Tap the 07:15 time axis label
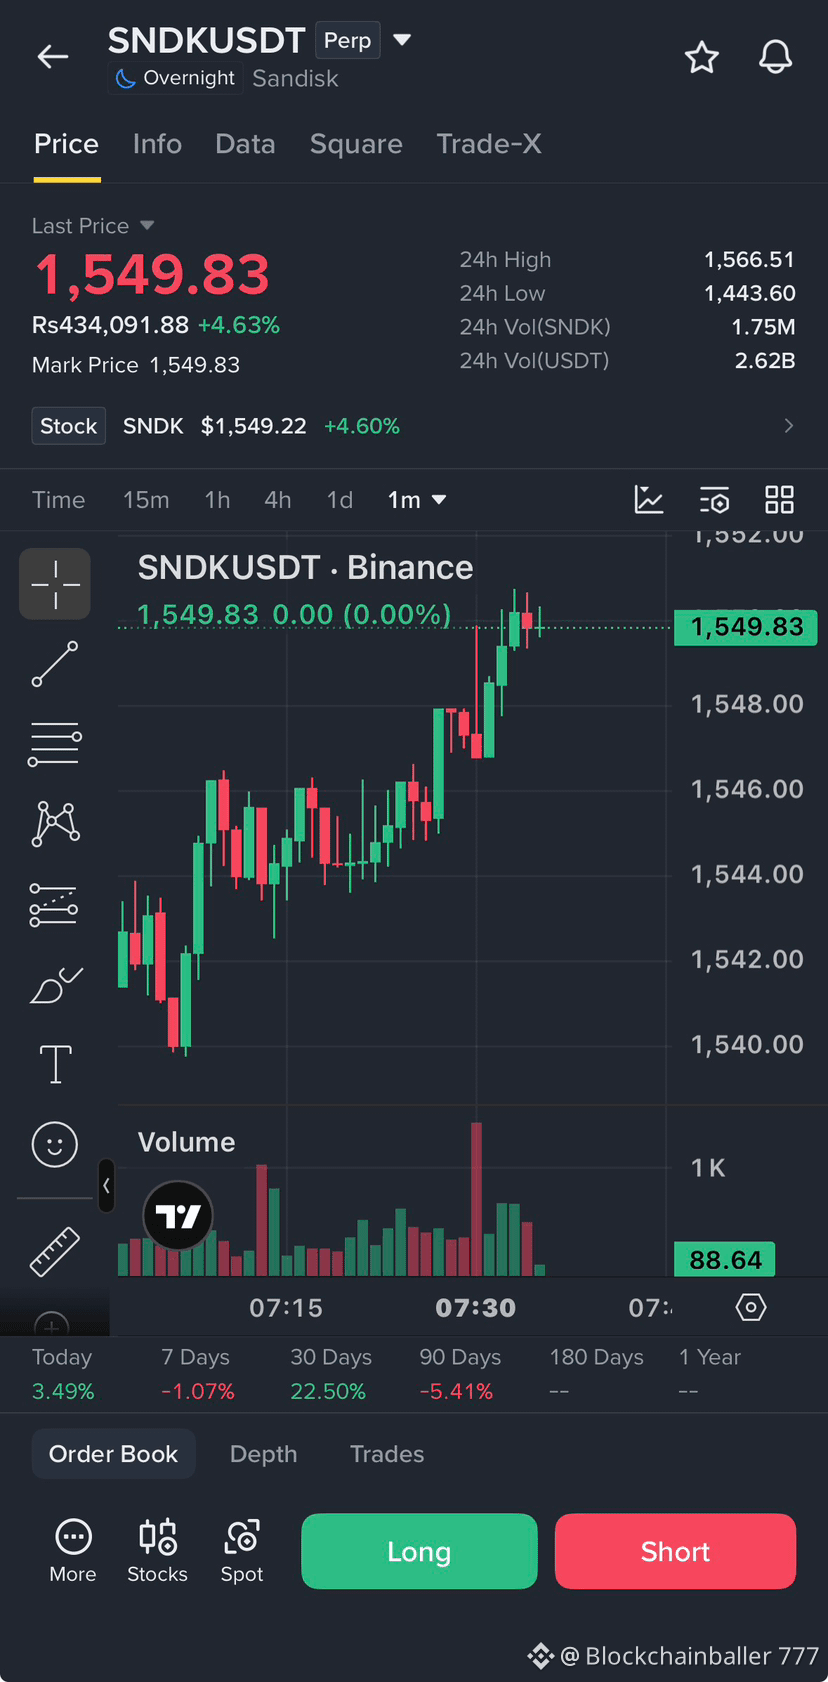The image size is (828, 1682). click(286, 1308)
